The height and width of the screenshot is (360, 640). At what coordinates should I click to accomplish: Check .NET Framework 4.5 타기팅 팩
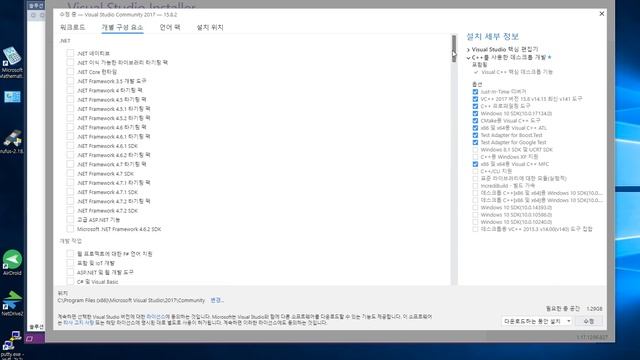[70, 99]
